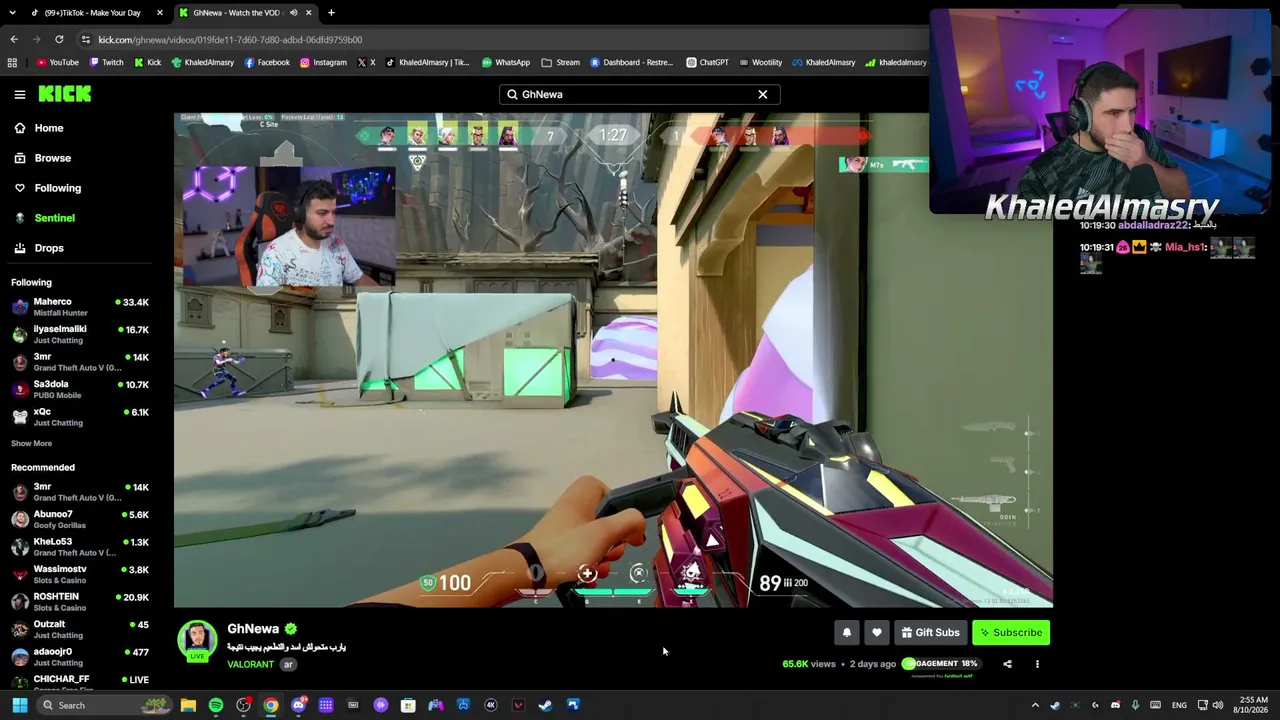The width and height of the screenshot is (1280, 720).
Task: Open Drops in the Kick sidebar
Action: point(40,248)
